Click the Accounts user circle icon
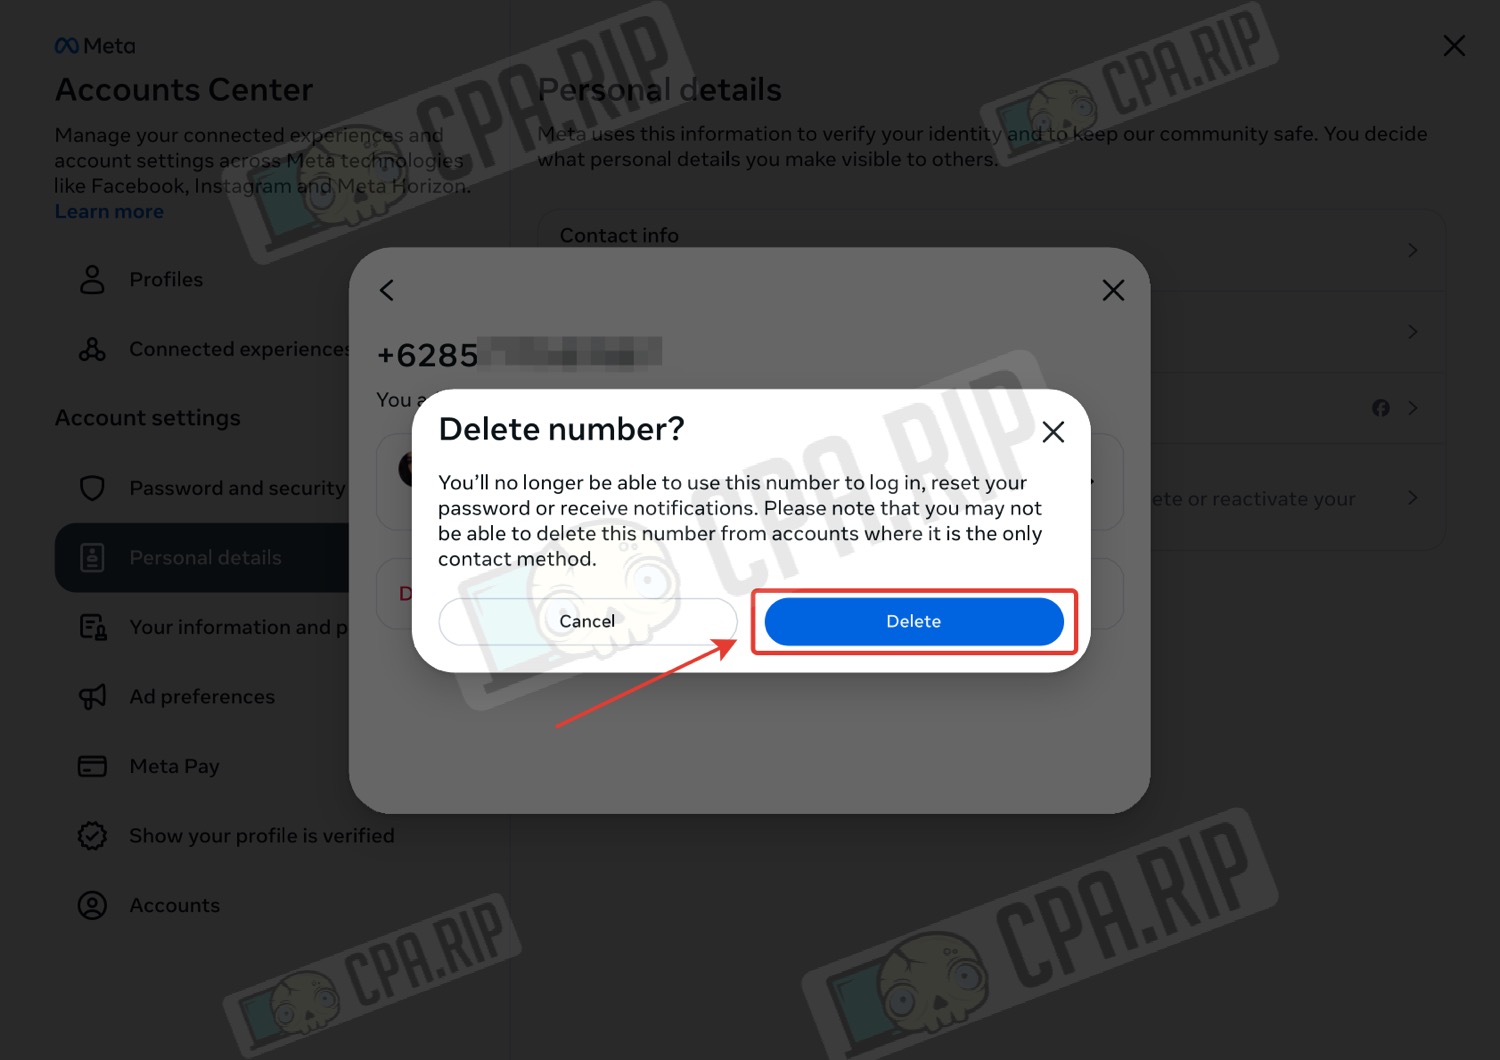The width and height of the screenshot is (1500, 1060). tap(92, 905)
